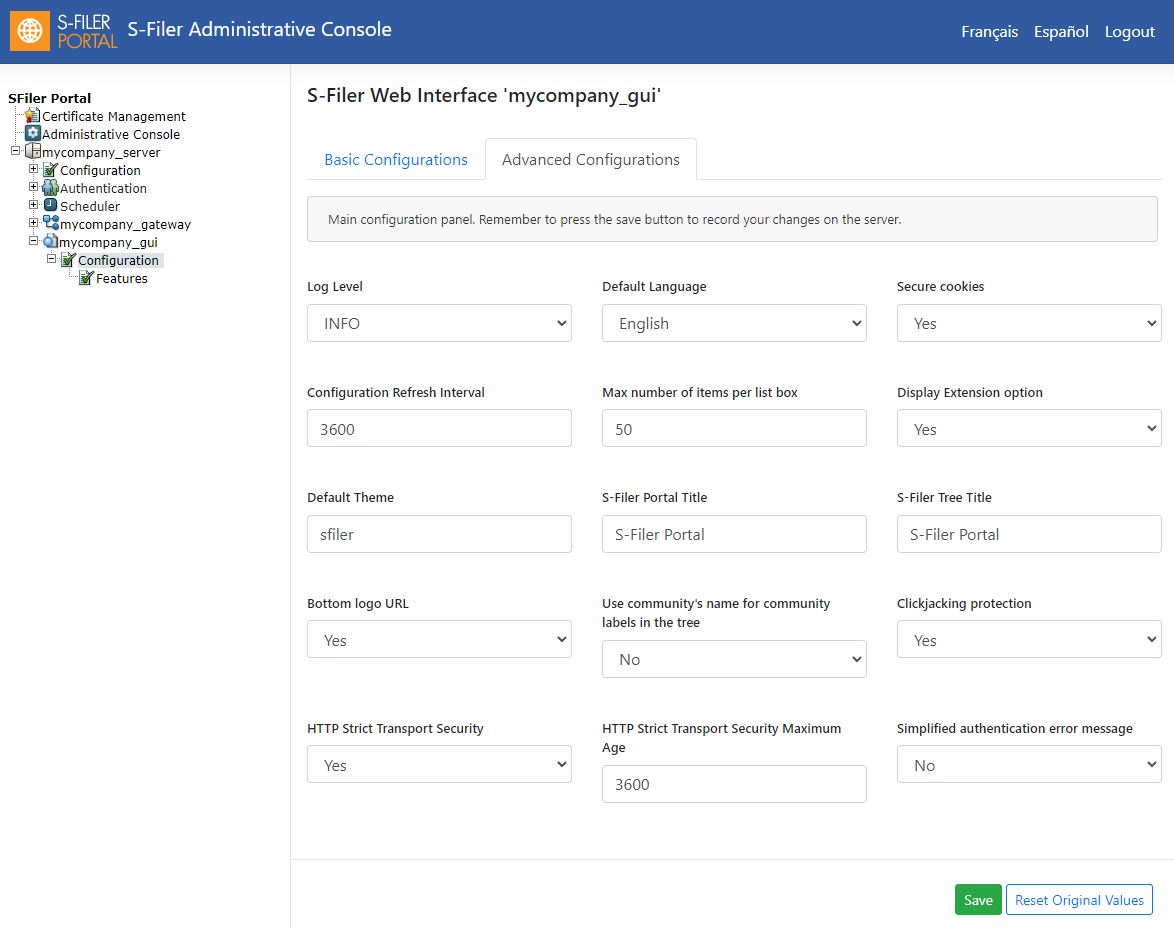The height and width of the screenshot is (928, 1174).
Task: Open Features label in the tree
Action: [121, 278]
